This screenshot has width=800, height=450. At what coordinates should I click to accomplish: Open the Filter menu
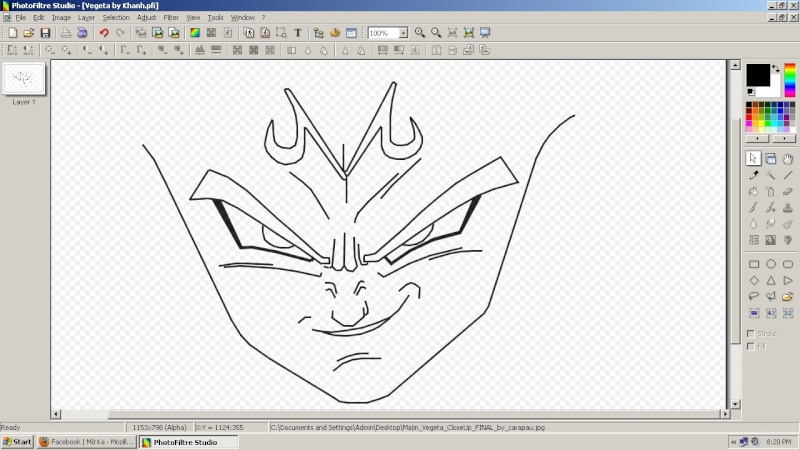(171, 17)
